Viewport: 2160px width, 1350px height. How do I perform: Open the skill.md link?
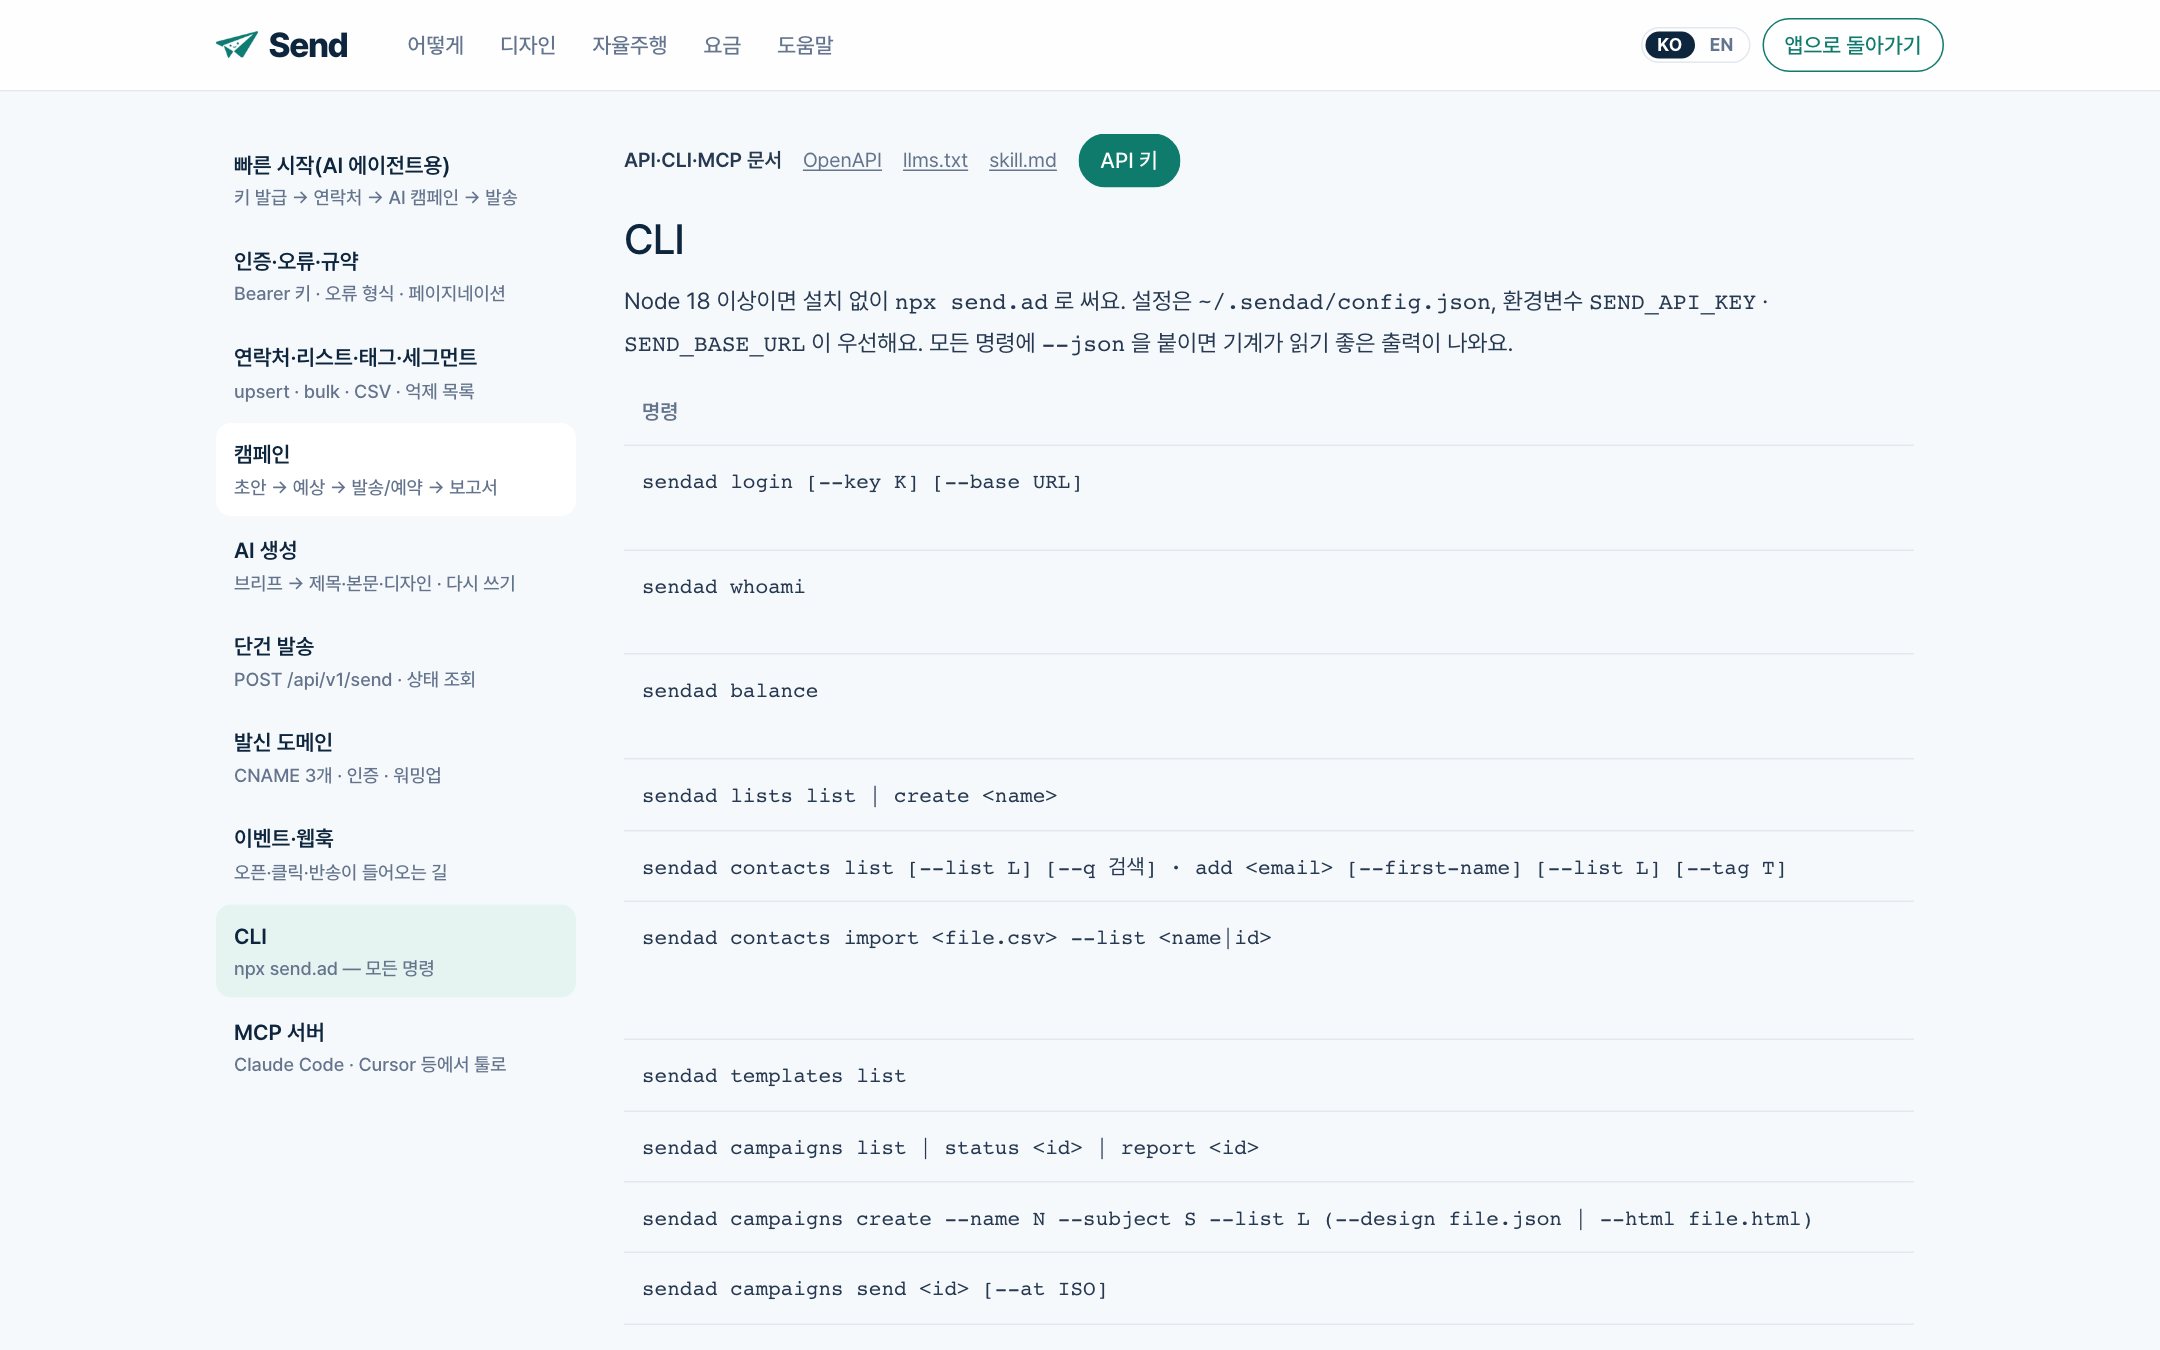[x=1022, y=160]
